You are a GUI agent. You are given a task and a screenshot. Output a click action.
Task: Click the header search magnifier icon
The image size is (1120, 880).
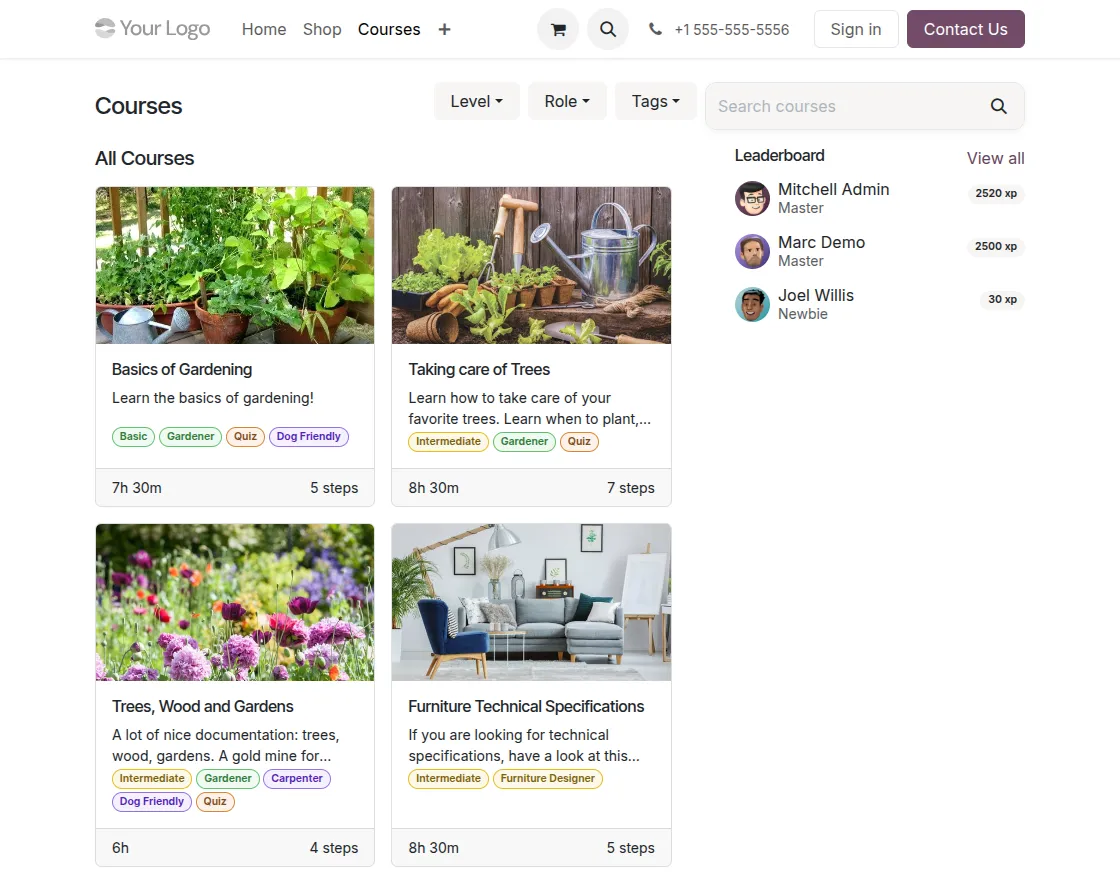[x=608, y=29]
